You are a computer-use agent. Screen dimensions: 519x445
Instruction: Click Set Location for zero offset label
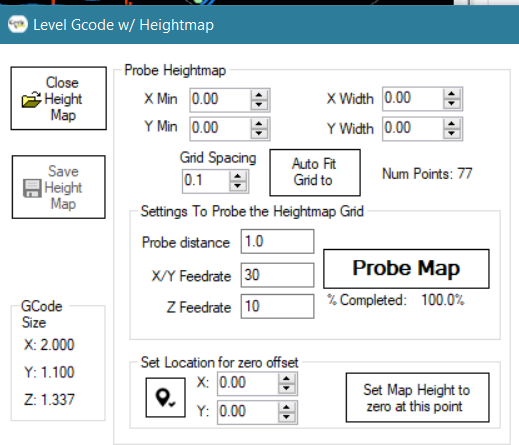(219, 363)
